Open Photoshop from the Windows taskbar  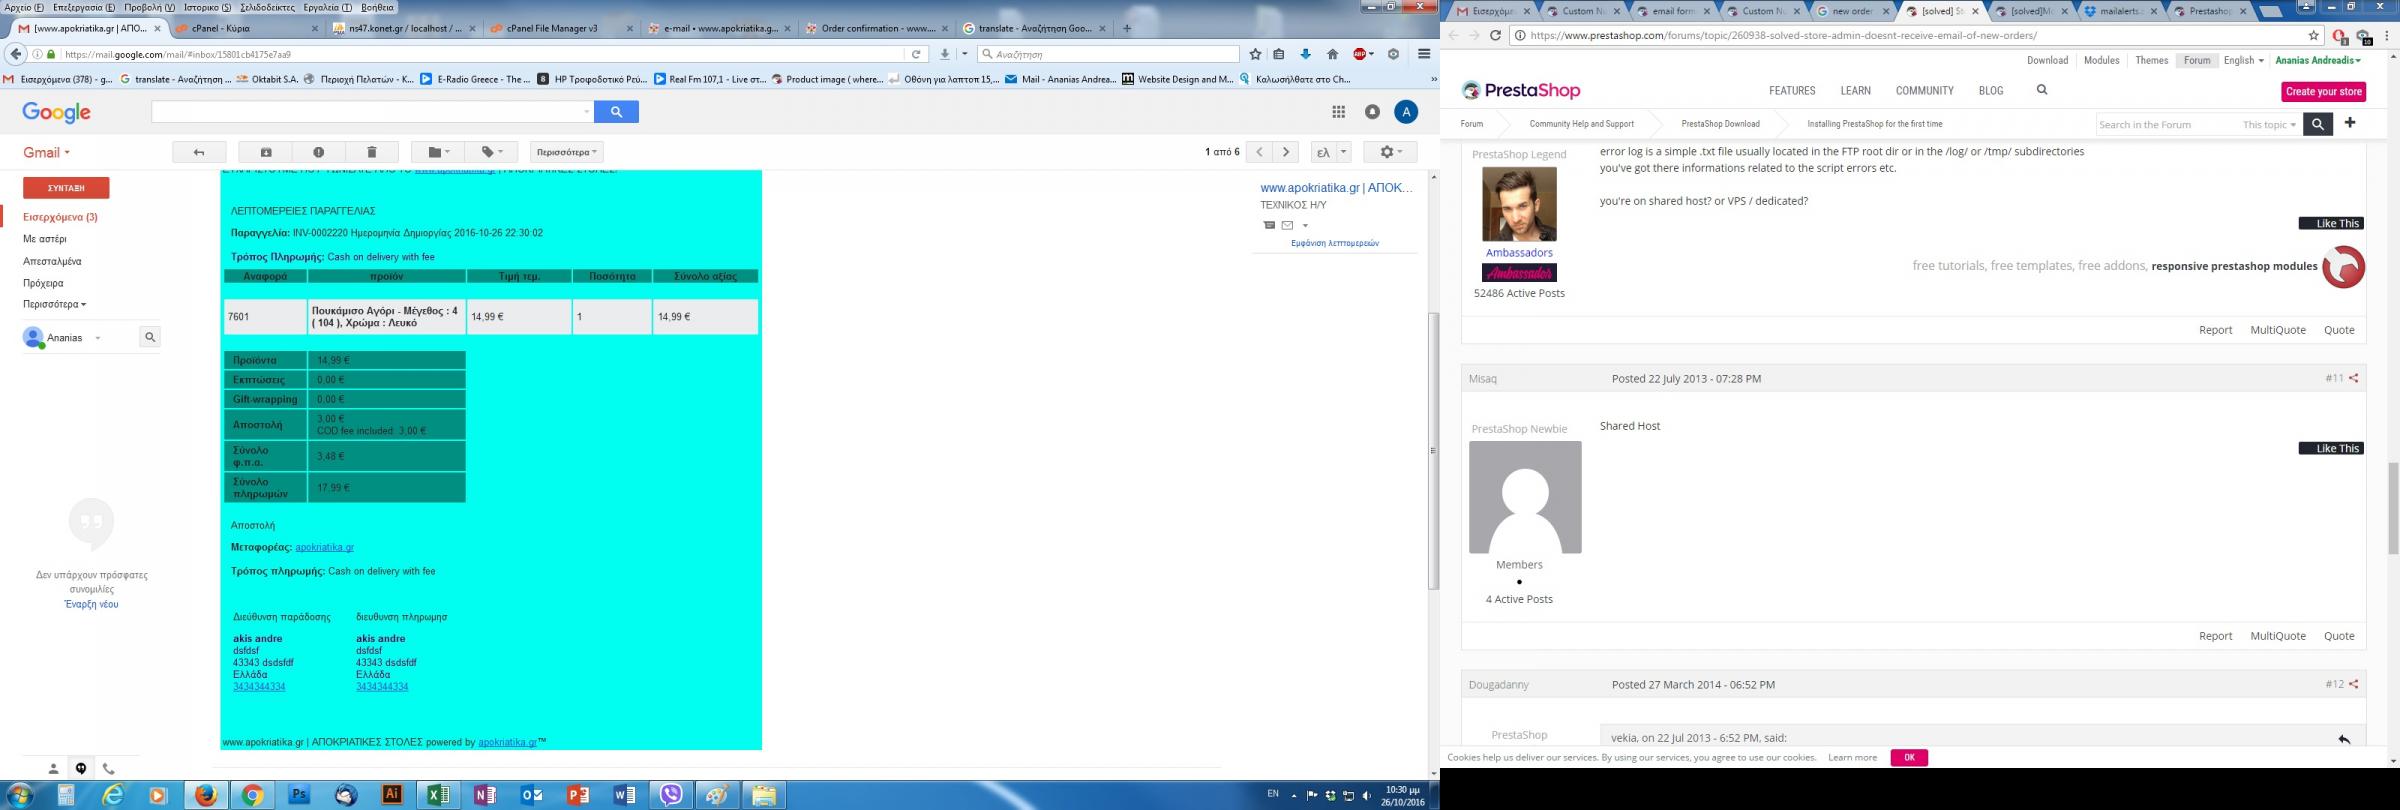point(299,795)
